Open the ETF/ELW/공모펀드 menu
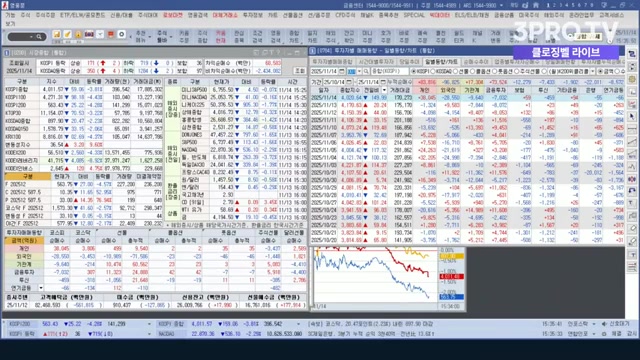Image resolution: width=640 pixels, height=360 pixels. pos(82,15)
